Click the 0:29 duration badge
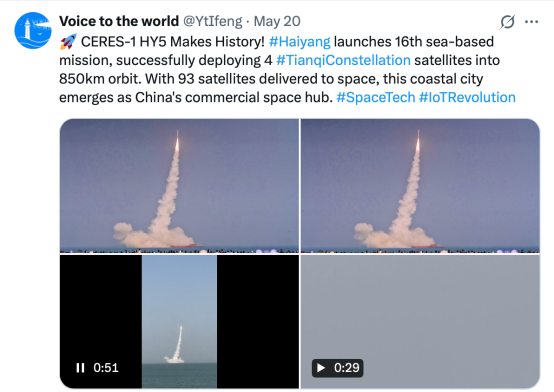 pyautogui.click(x=337, y=368)
